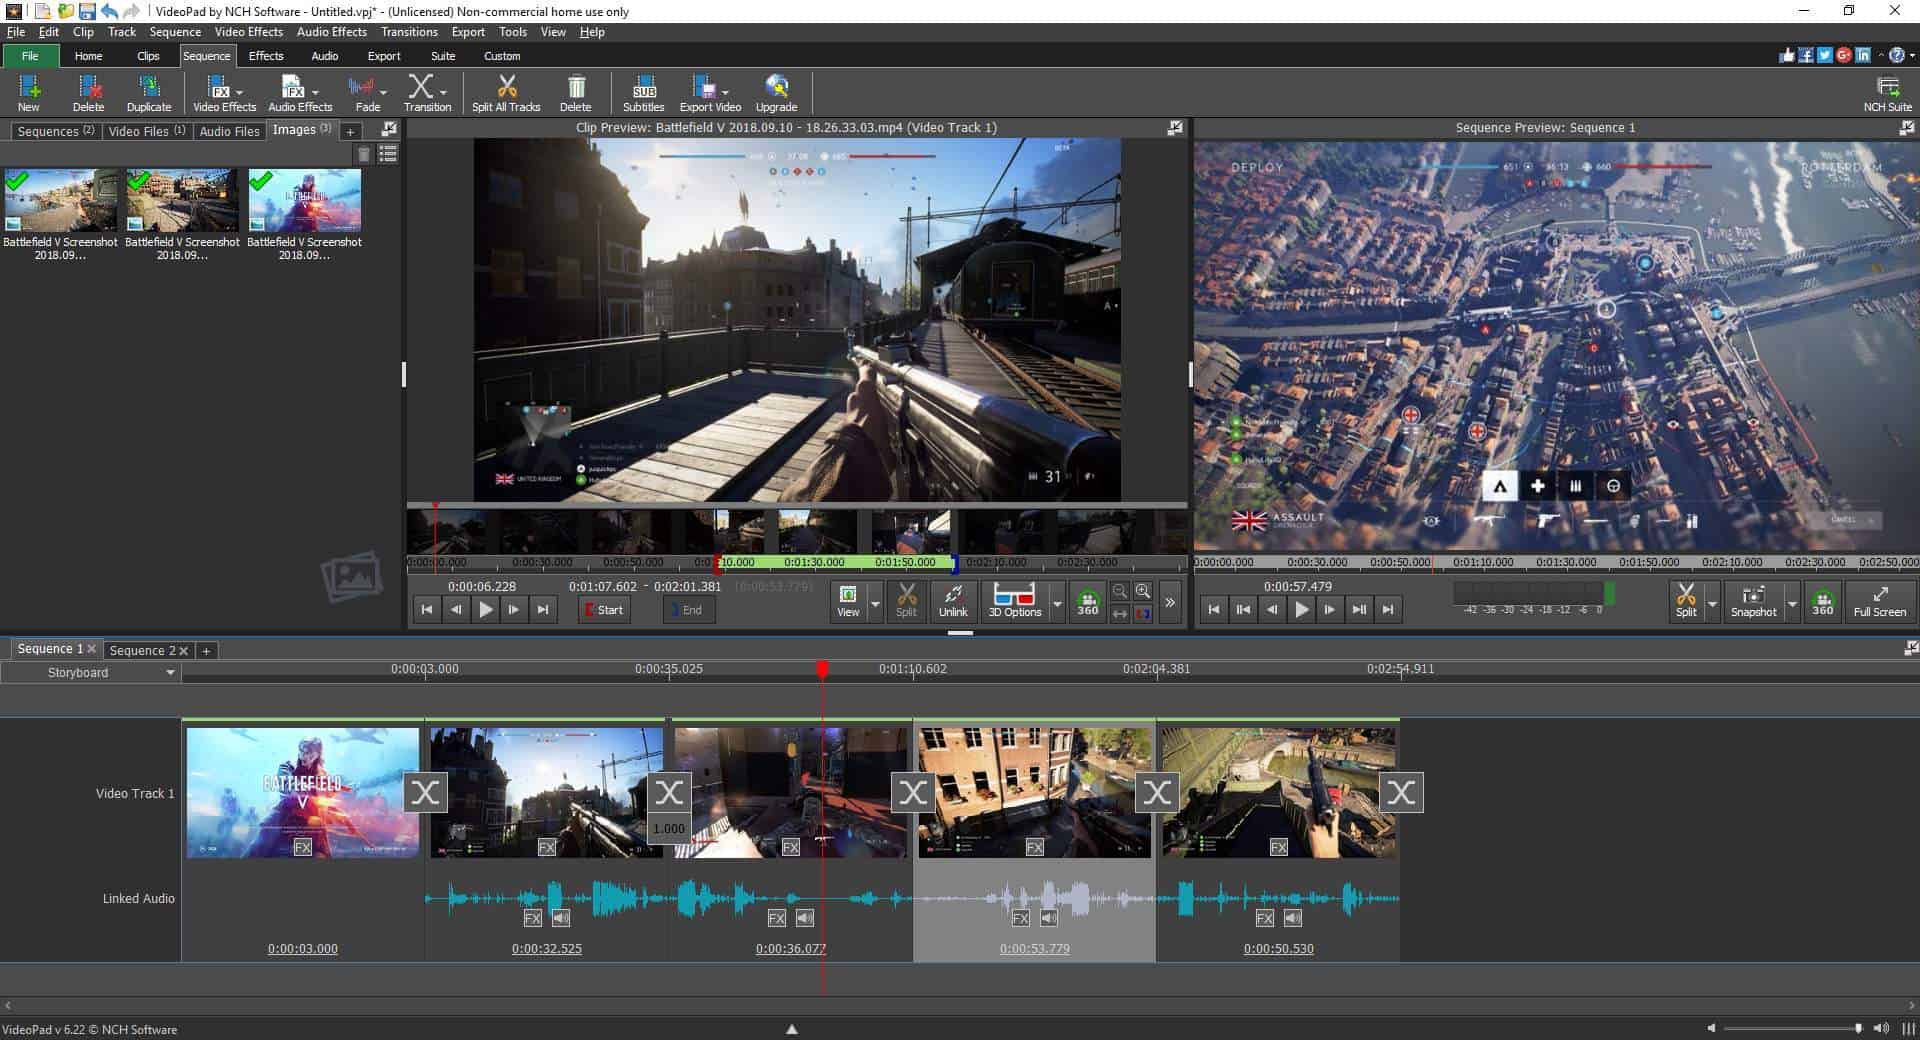Click Full Screen in Sequence Preview

[1879, 601]
